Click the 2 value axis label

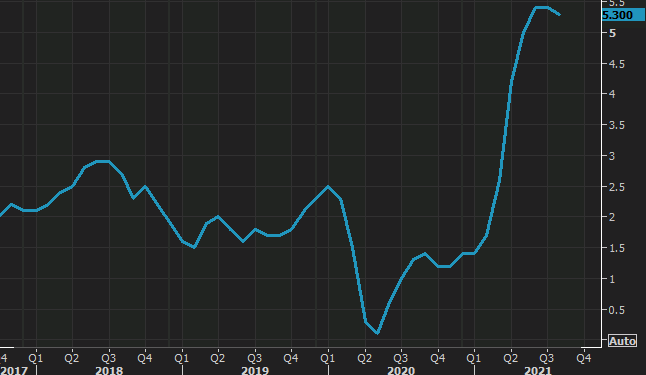tap(613, 217)
